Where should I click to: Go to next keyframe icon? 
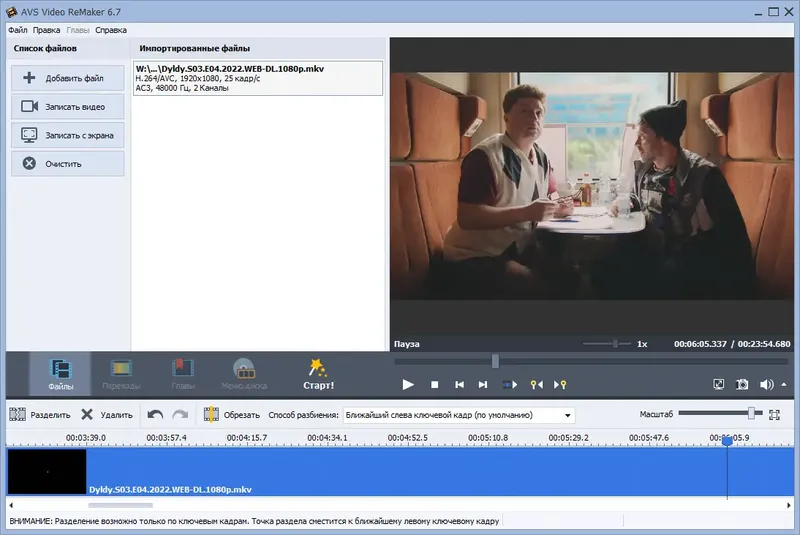[560, 385]
